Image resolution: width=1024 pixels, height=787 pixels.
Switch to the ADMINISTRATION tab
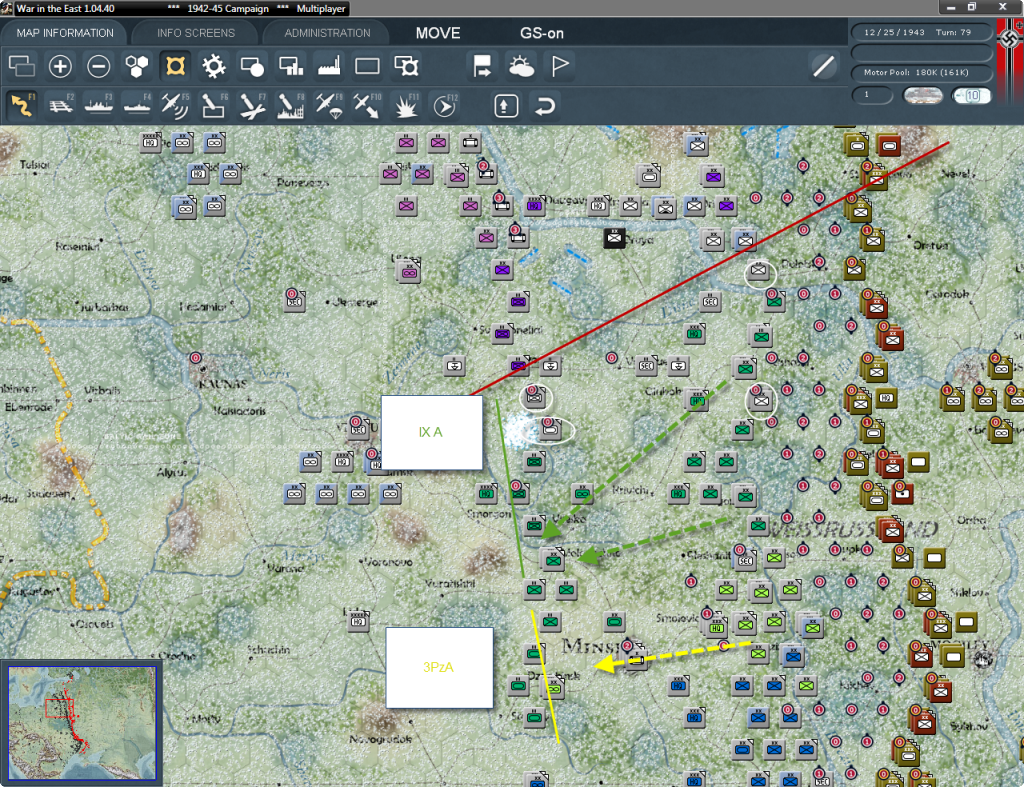pos(327,33)
